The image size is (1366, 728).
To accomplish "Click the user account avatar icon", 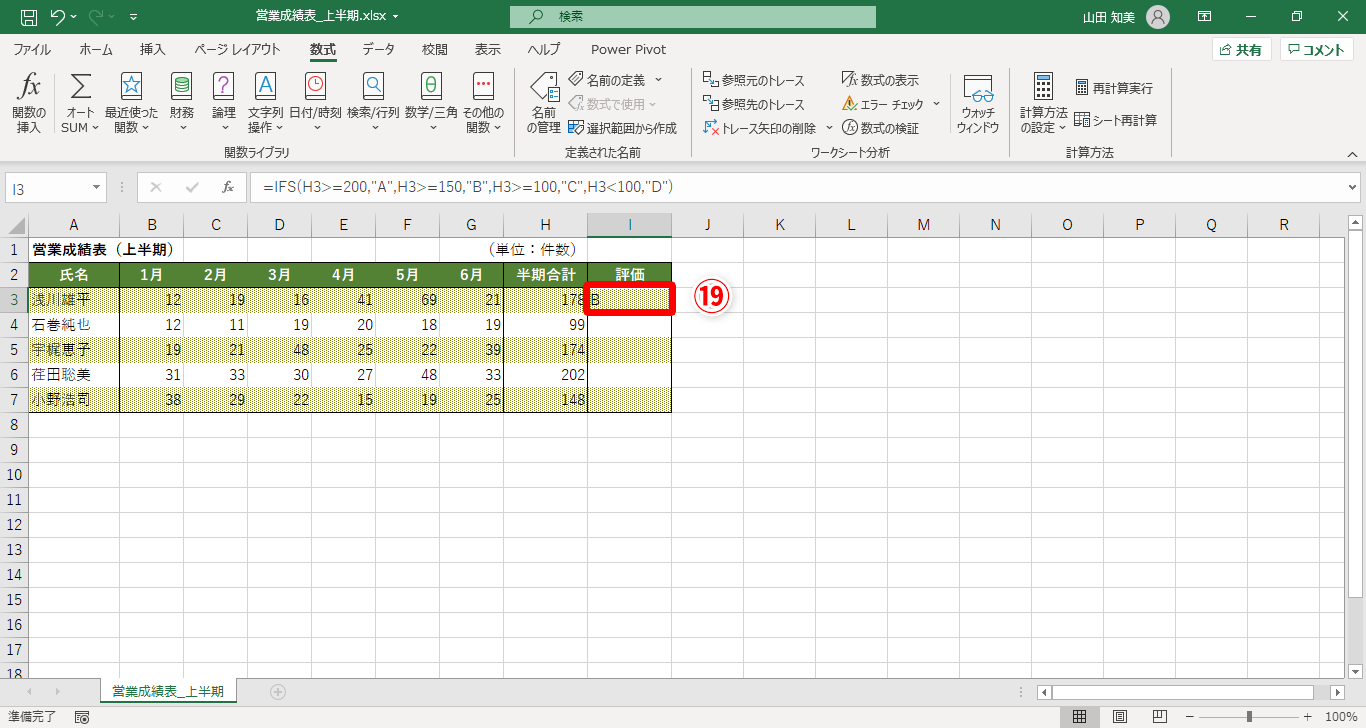I will tap(1158, 17).
